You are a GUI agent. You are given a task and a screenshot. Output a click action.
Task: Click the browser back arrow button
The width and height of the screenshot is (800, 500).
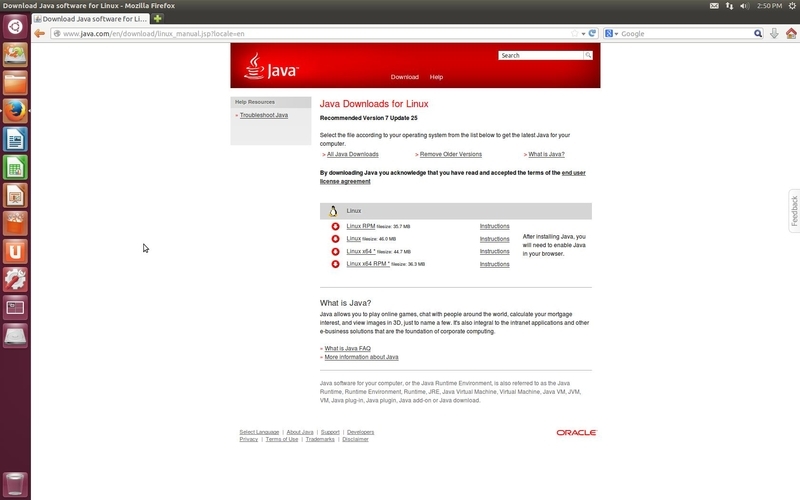click(39, 34)
